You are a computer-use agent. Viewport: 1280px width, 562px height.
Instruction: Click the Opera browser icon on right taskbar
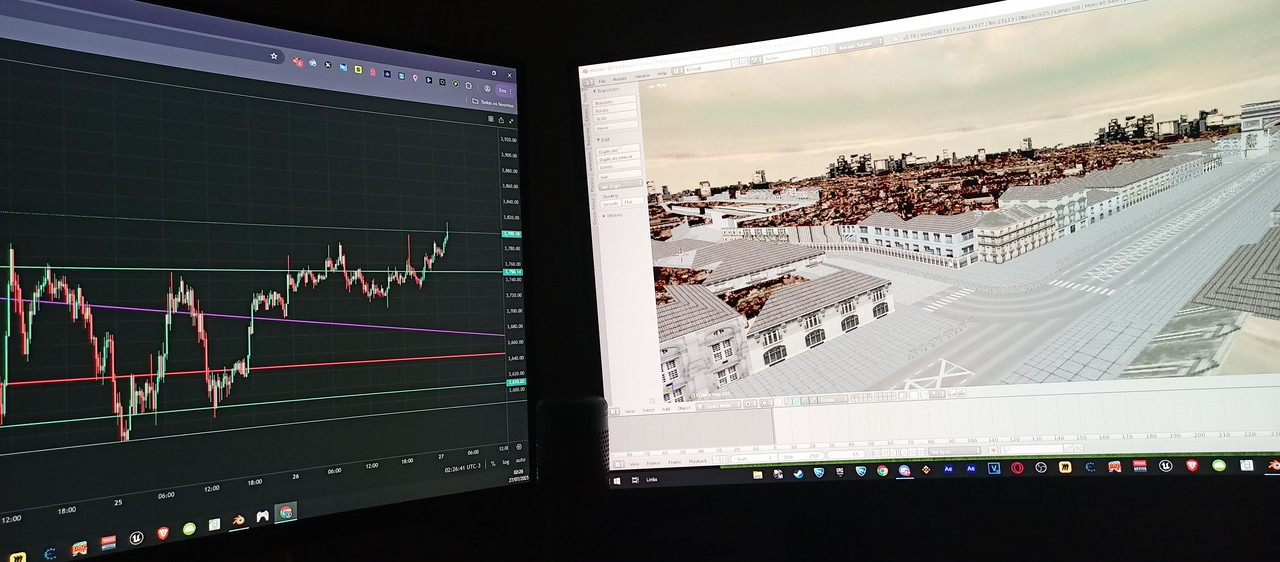click(1017, 468)
